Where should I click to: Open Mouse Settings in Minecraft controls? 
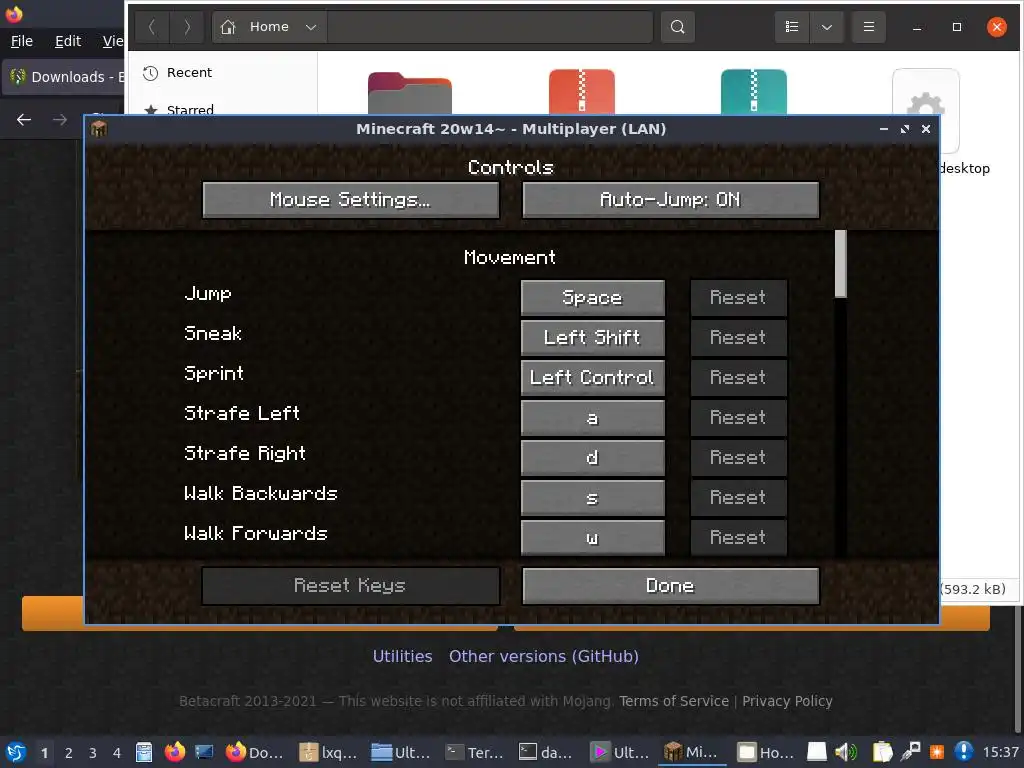(351, 200)
